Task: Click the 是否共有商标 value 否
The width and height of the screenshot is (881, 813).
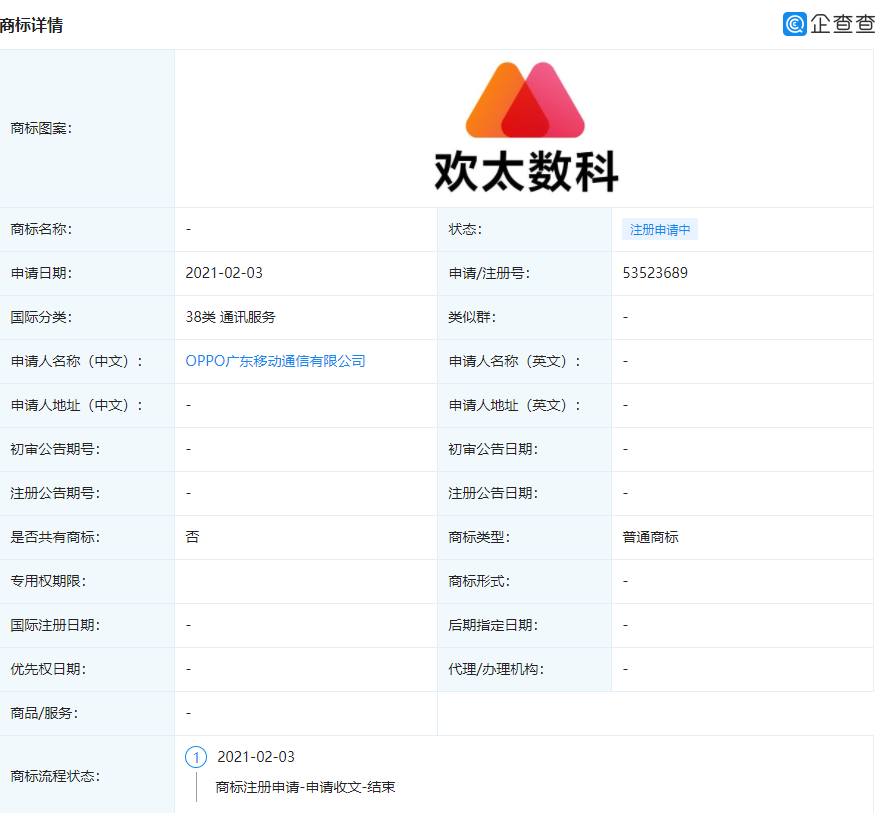Action: 190,537
